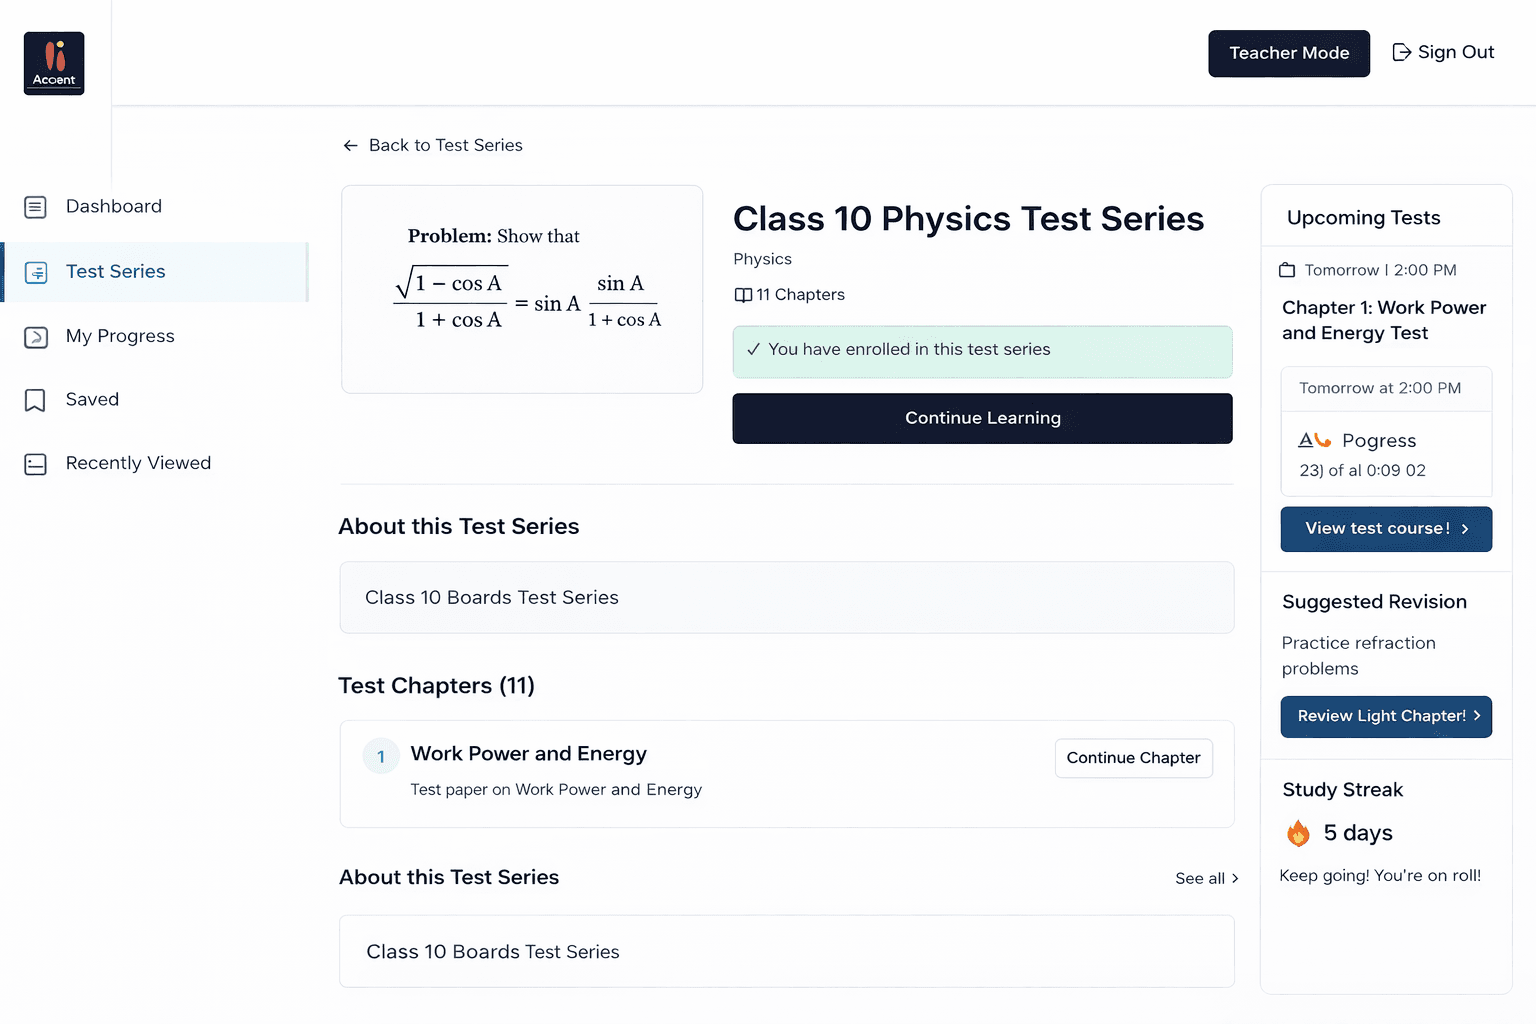Click the Continue Chapter button
This screenshot has height=1024, width=1536.
click(x=1133, y=758)
